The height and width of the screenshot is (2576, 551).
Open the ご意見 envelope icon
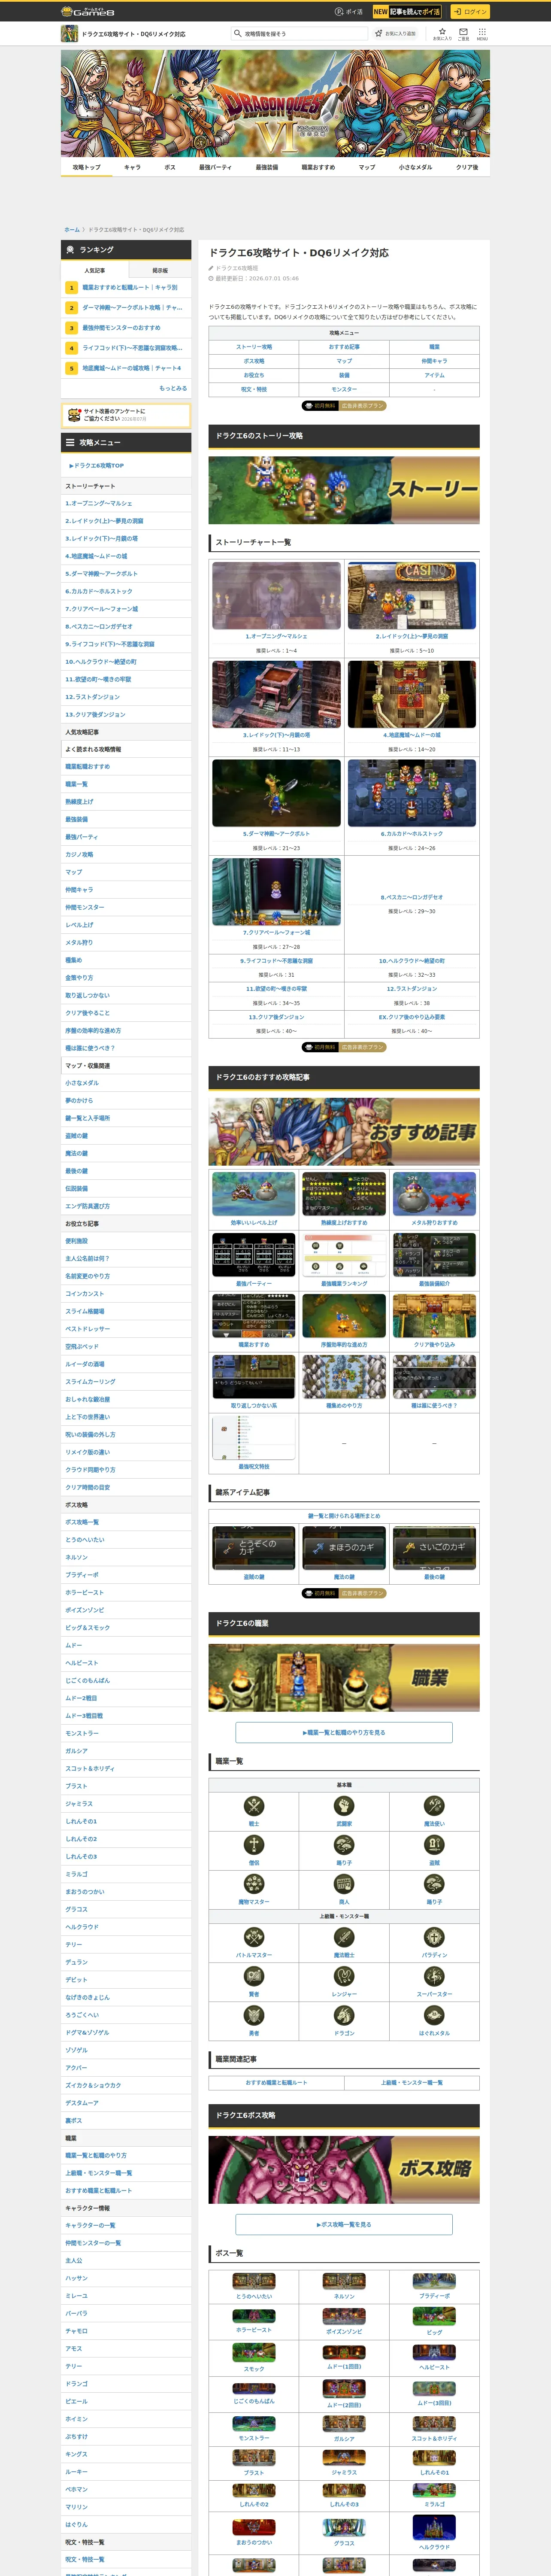tap(463, 33)
